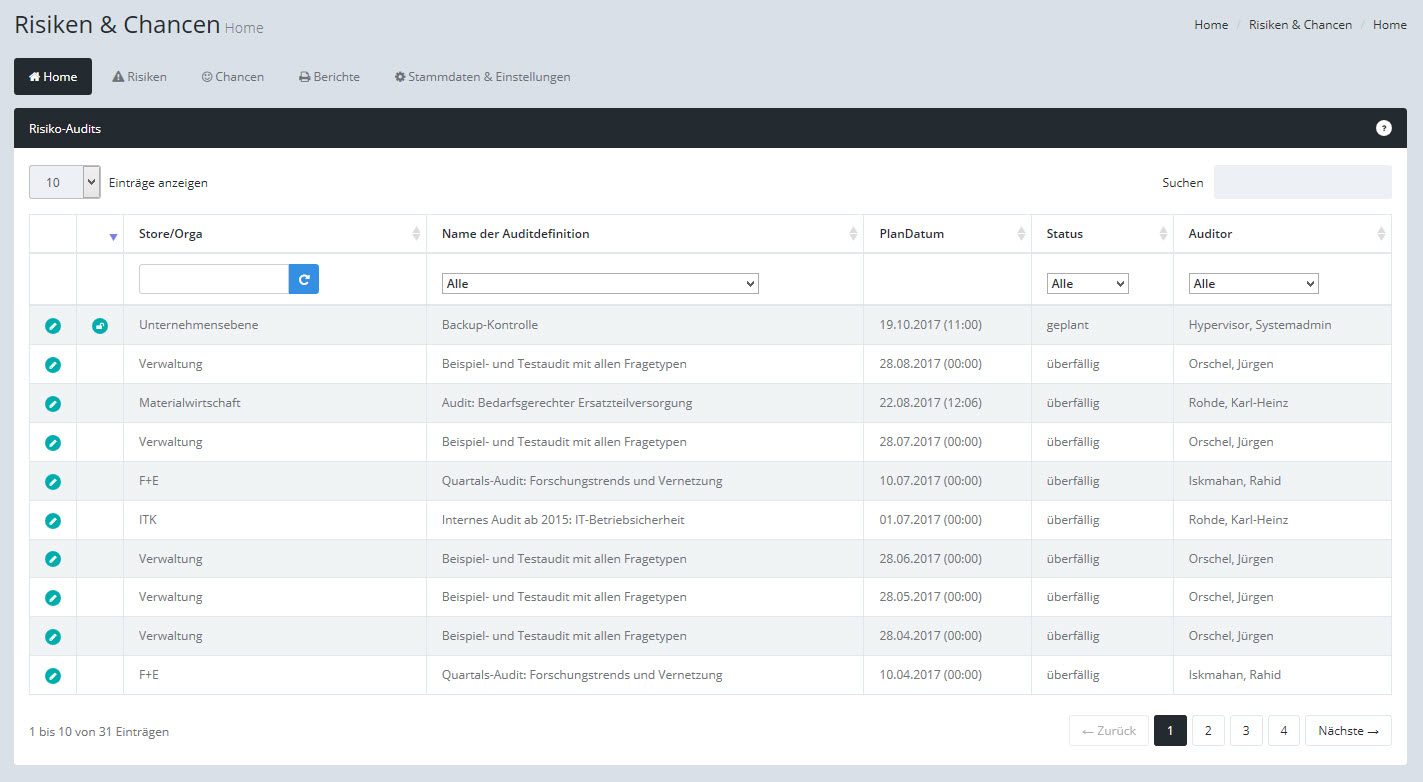1423x782 pixels.
Task: Click the Suchen search input field
Action: click(1302, 182)
